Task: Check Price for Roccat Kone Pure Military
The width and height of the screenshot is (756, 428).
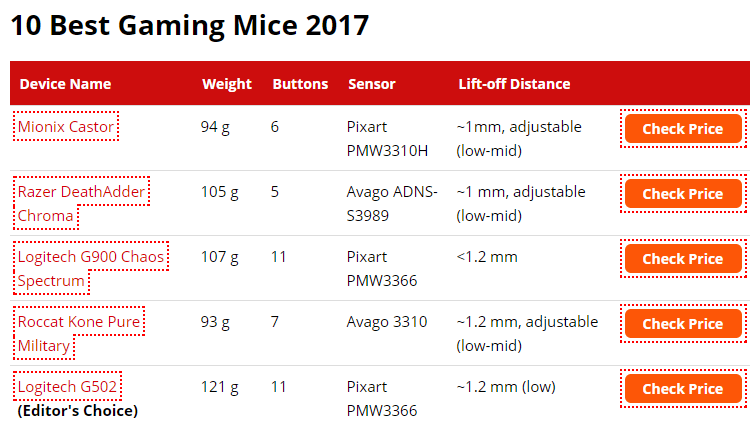Action: pos(683,324)
